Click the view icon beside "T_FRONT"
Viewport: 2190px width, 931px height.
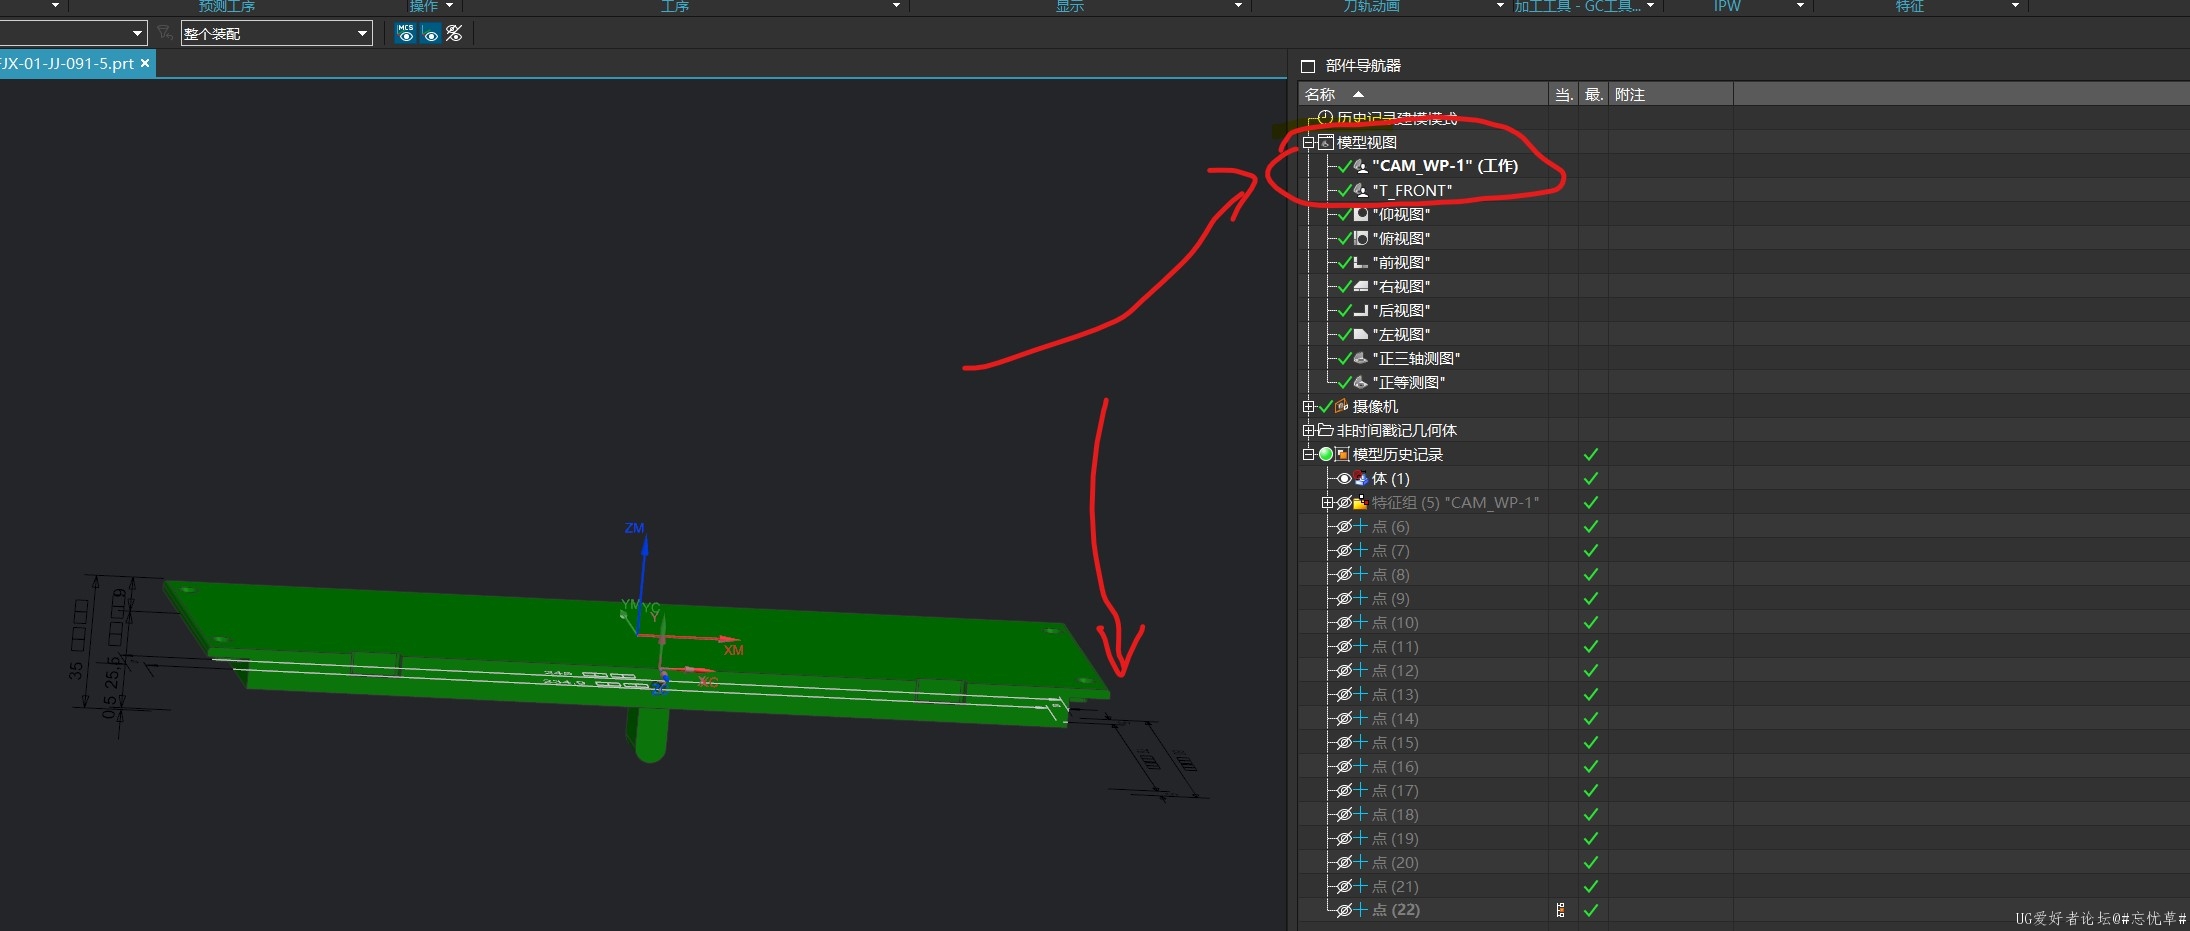tap(1361, 190)
